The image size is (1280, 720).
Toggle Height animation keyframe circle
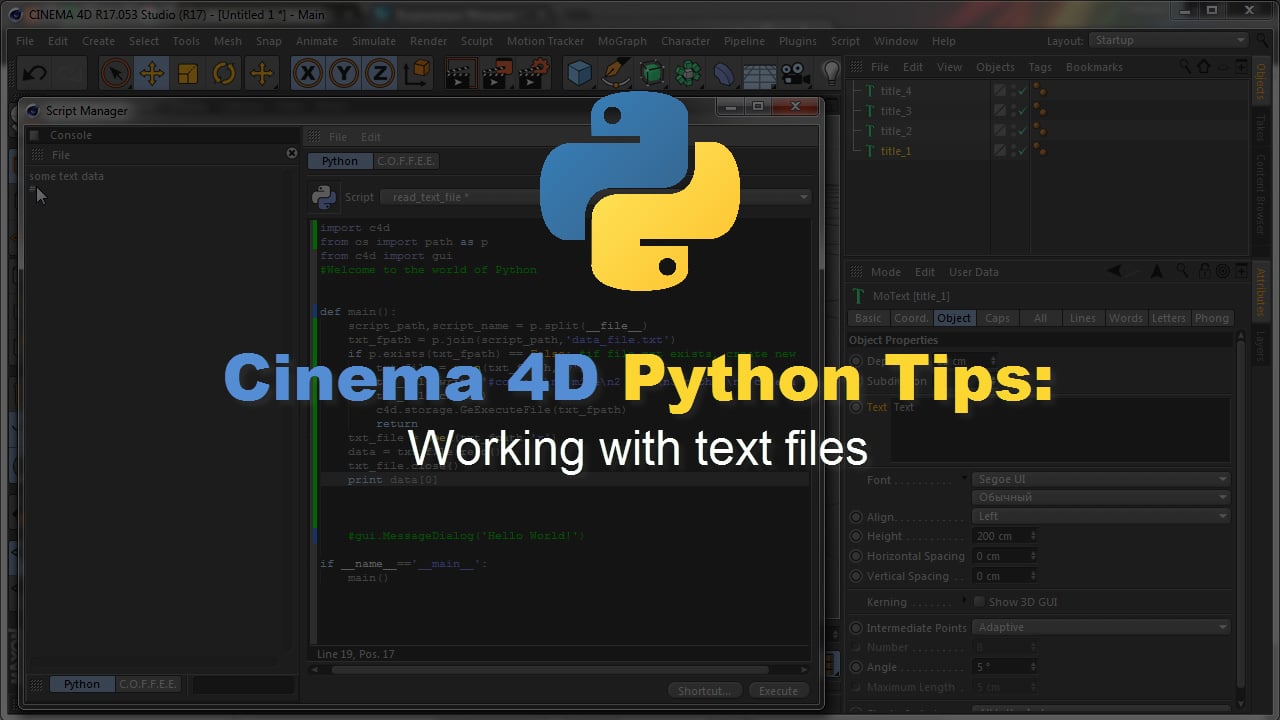pyautogui.click(x=856, y=536)
